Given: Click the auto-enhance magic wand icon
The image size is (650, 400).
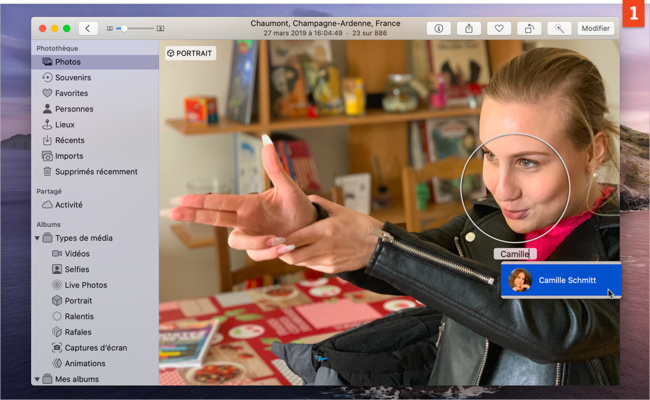Looking at the screenshot, I should point(559,28).
